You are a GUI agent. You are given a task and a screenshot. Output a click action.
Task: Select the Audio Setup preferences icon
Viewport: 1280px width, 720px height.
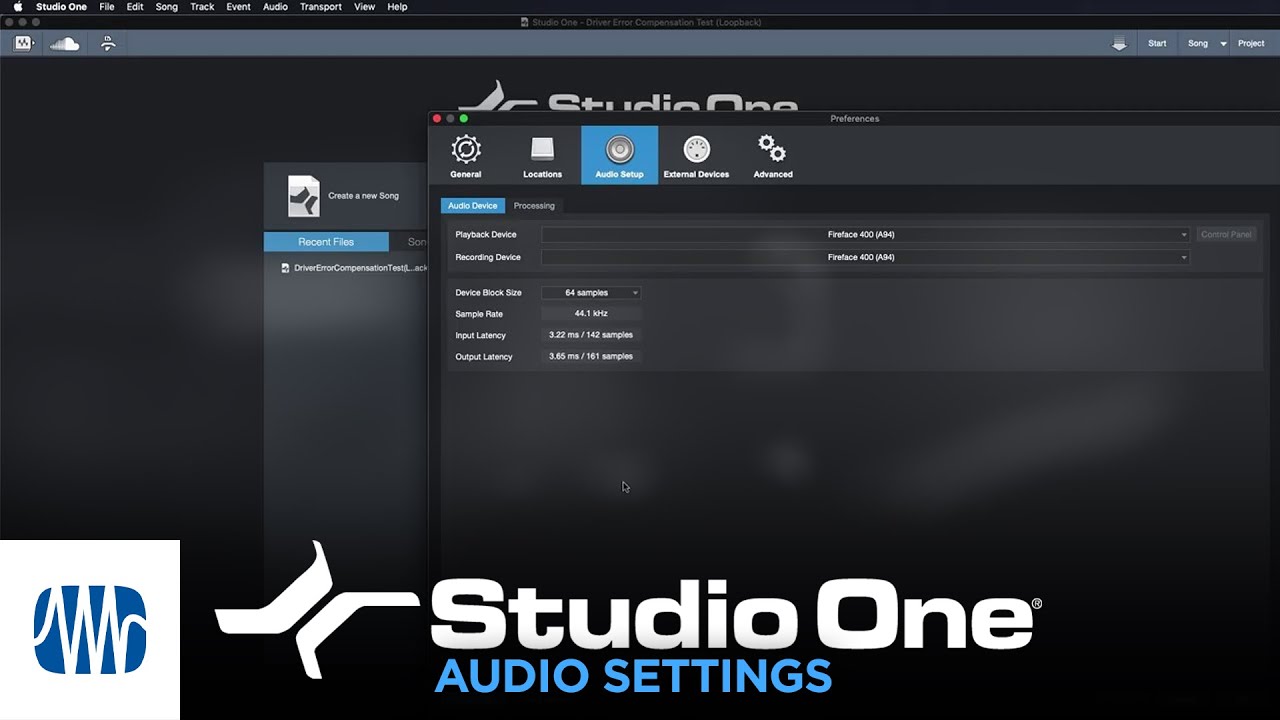coord(619,156)
